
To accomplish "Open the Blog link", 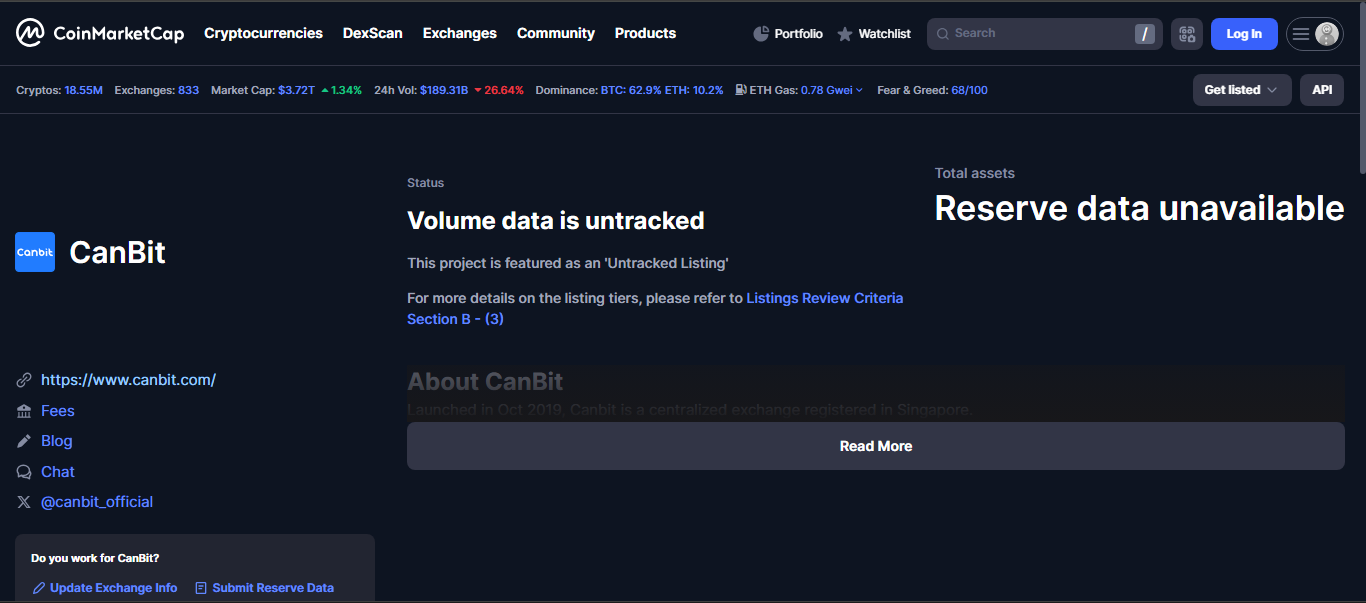I will pos(57,441).
